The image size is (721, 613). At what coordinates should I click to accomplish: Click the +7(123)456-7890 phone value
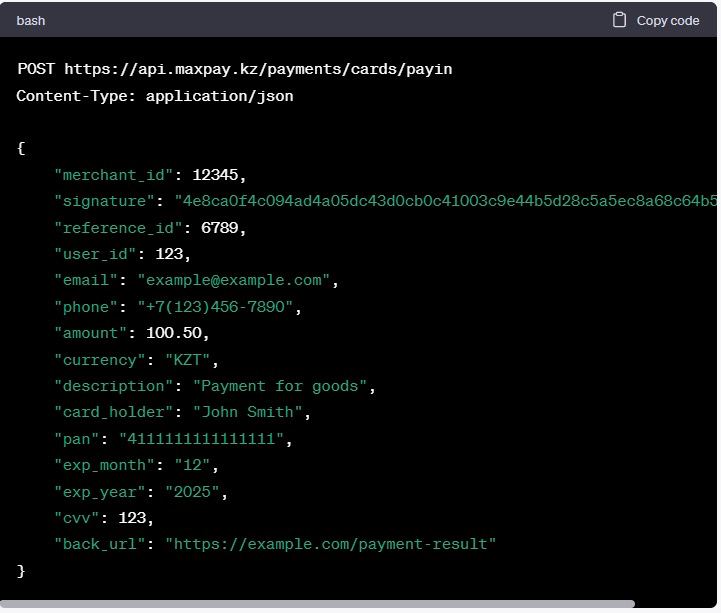215,307
